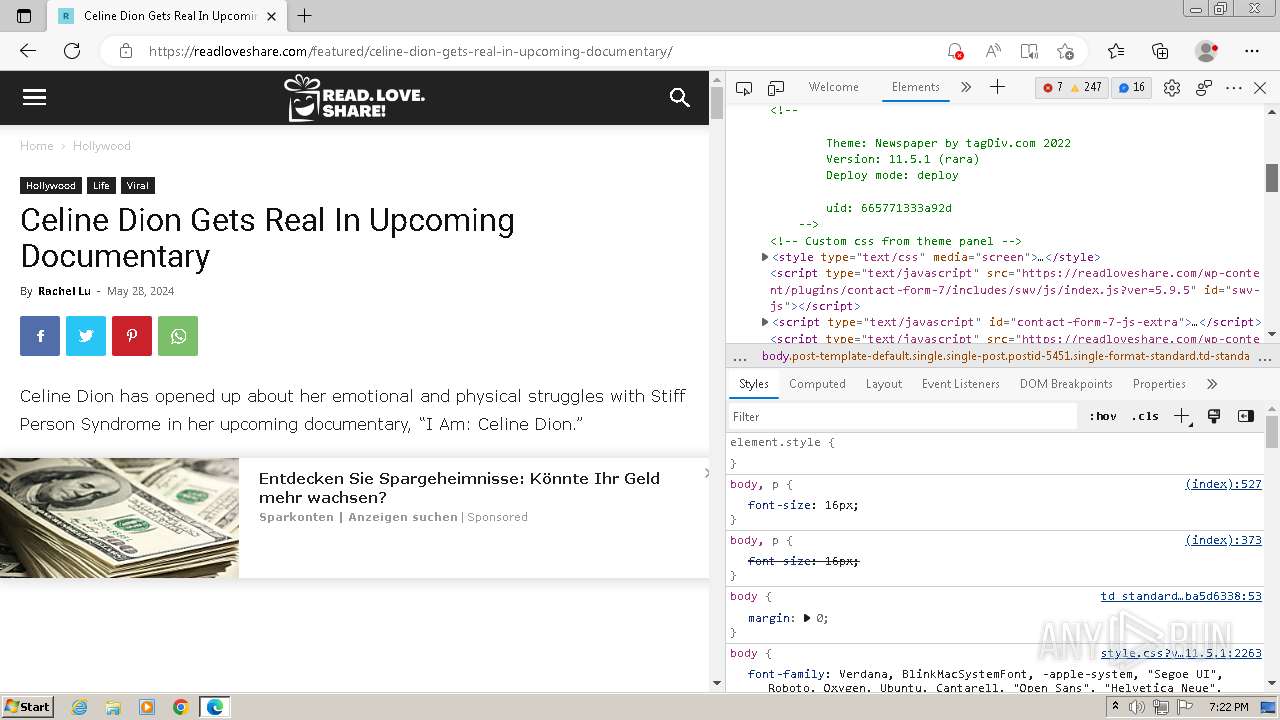Select the Computed tab
The height and width of the screenshot is (720, 1280).
point(817,384)
